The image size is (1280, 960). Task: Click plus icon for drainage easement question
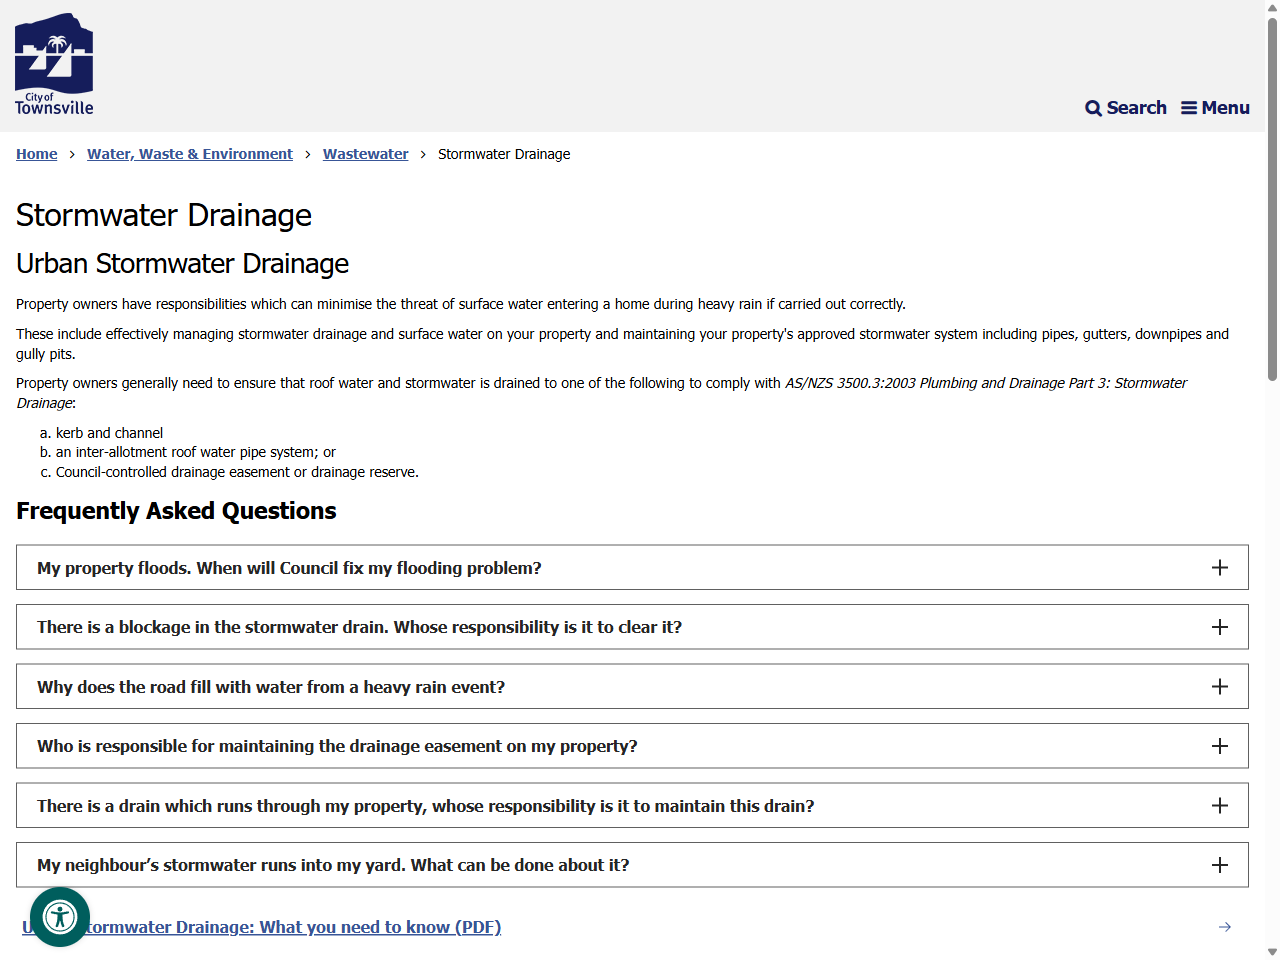click(1220, 746)
